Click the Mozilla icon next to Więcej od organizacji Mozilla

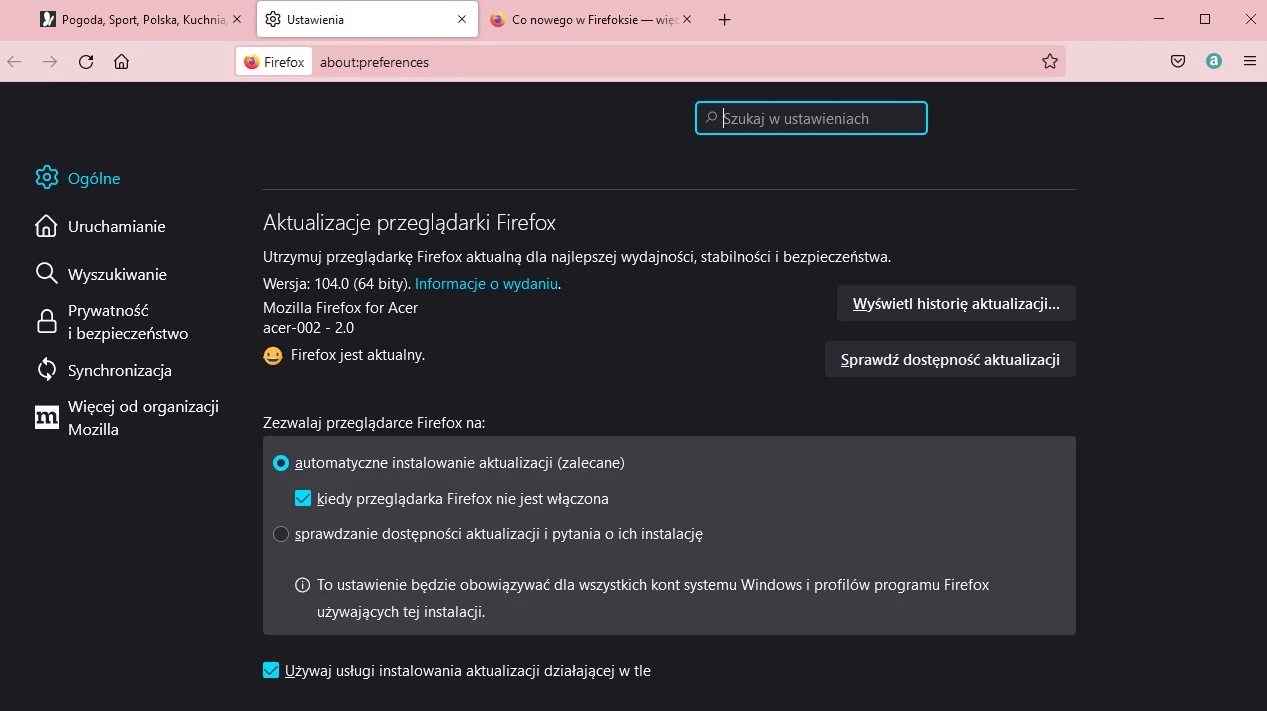tap(46, 417)
